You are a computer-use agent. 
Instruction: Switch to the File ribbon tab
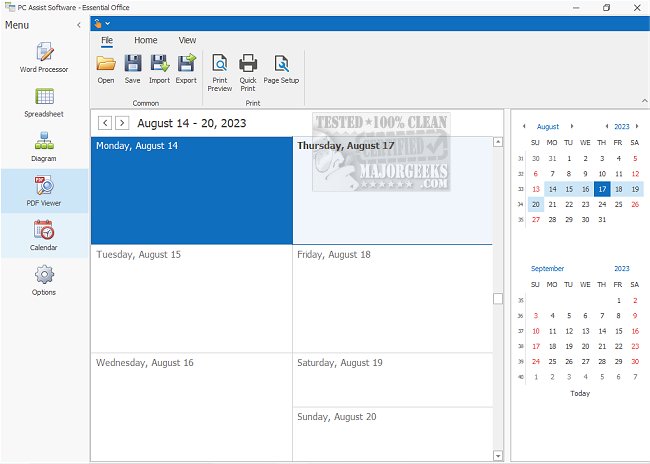[x=107, y=40]
